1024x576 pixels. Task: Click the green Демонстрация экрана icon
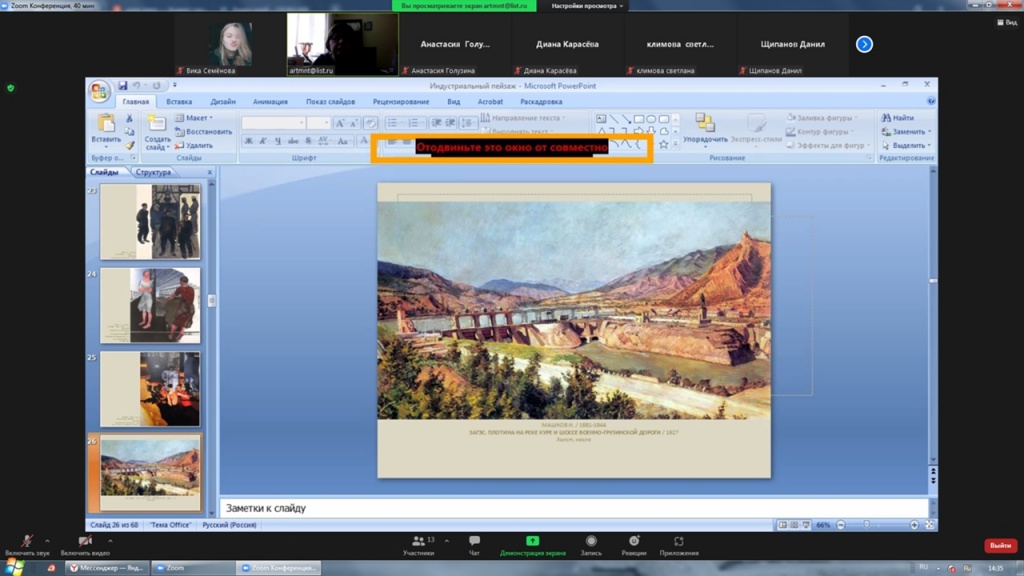click(x=532, y=541)
